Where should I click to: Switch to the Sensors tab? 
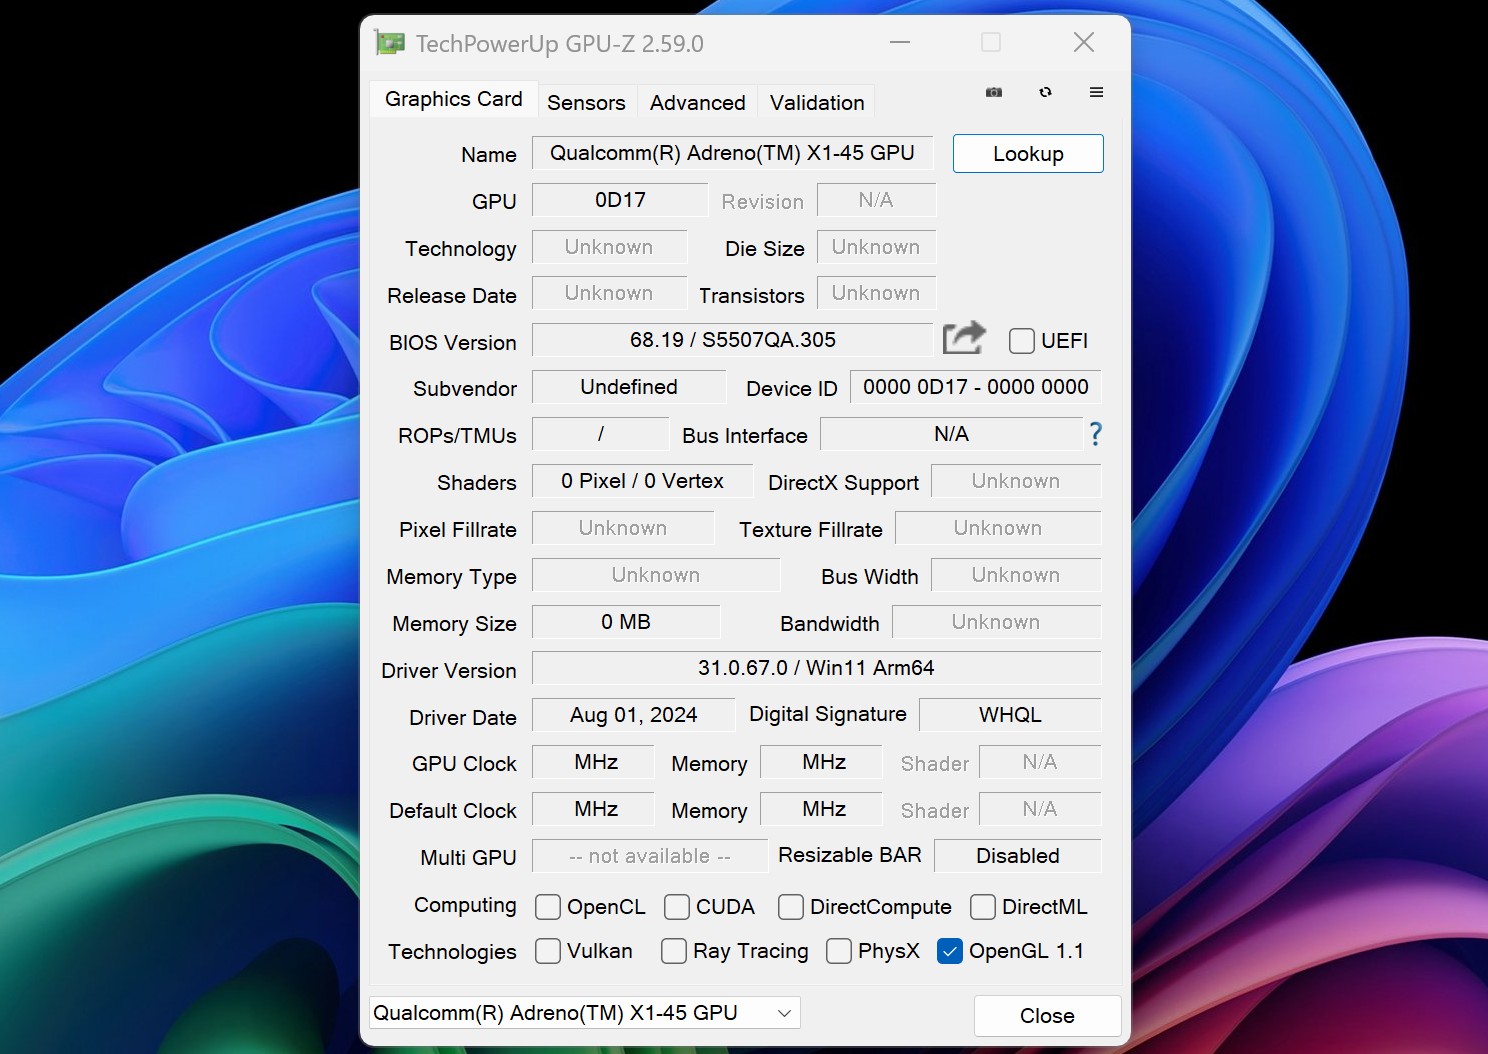(x=586, y=103)
